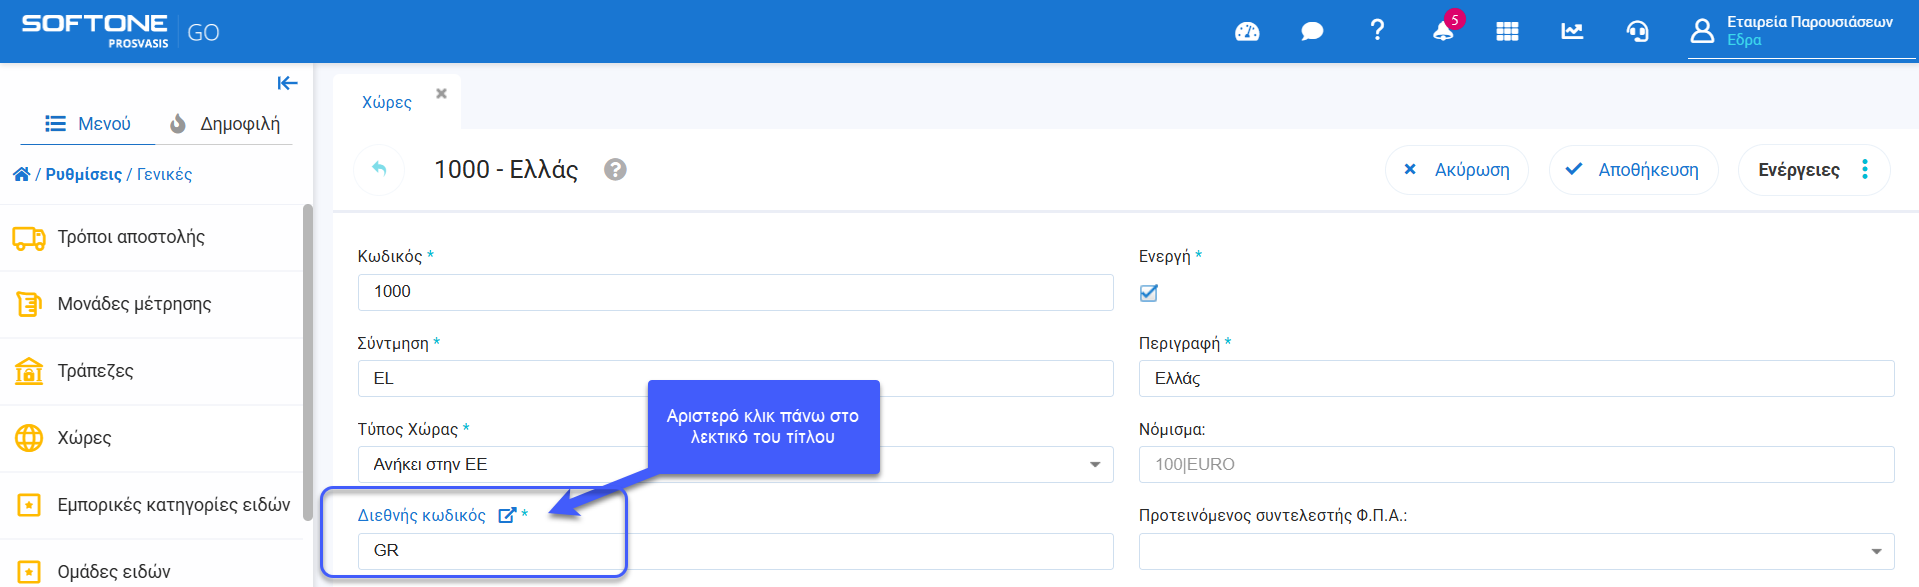The width and height of the screenshot is (1919, 587).
Task: Click the back arrow button
Action: (379, 169)
